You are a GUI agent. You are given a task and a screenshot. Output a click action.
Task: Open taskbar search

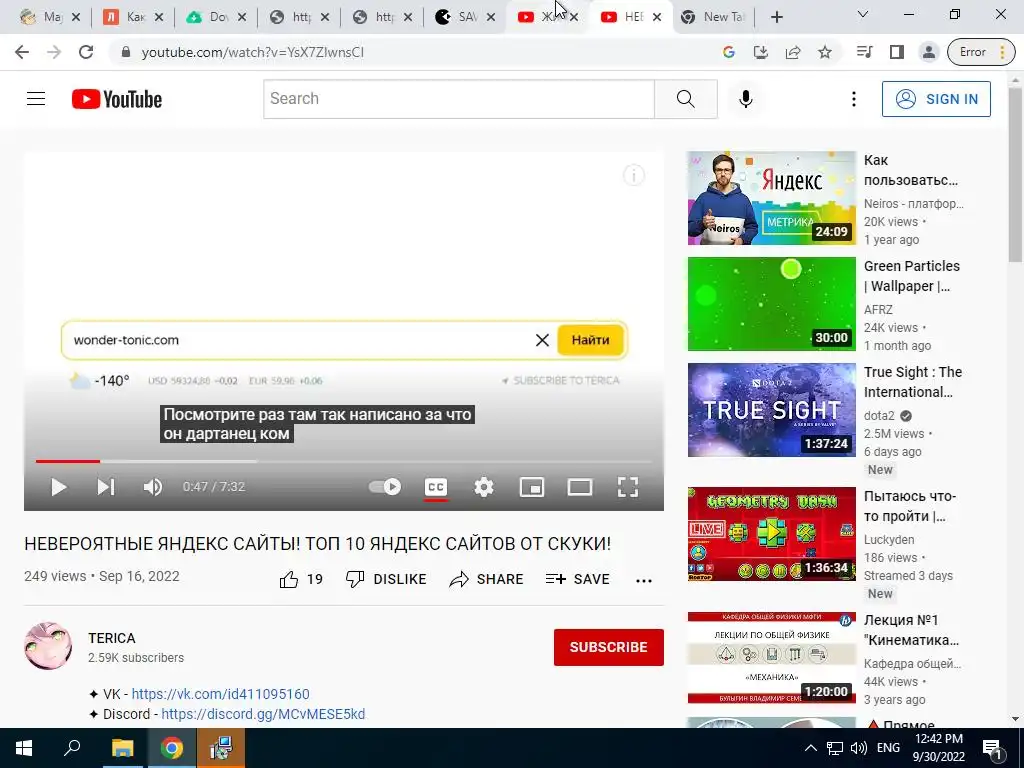pos(72,748)
